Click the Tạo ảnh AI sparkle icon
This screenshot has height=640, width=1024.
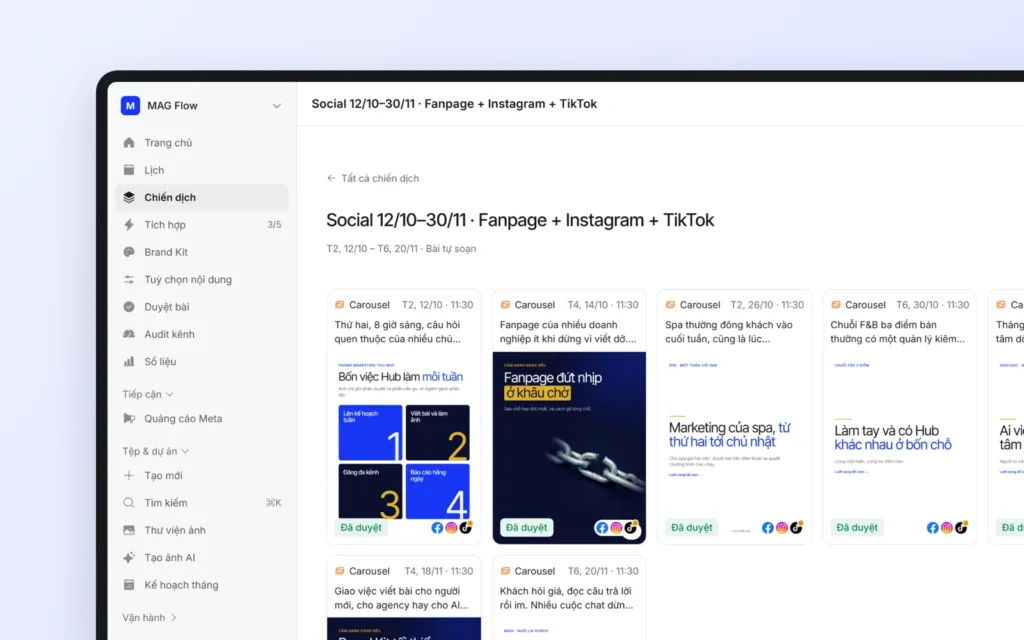(x=129, y=558)
